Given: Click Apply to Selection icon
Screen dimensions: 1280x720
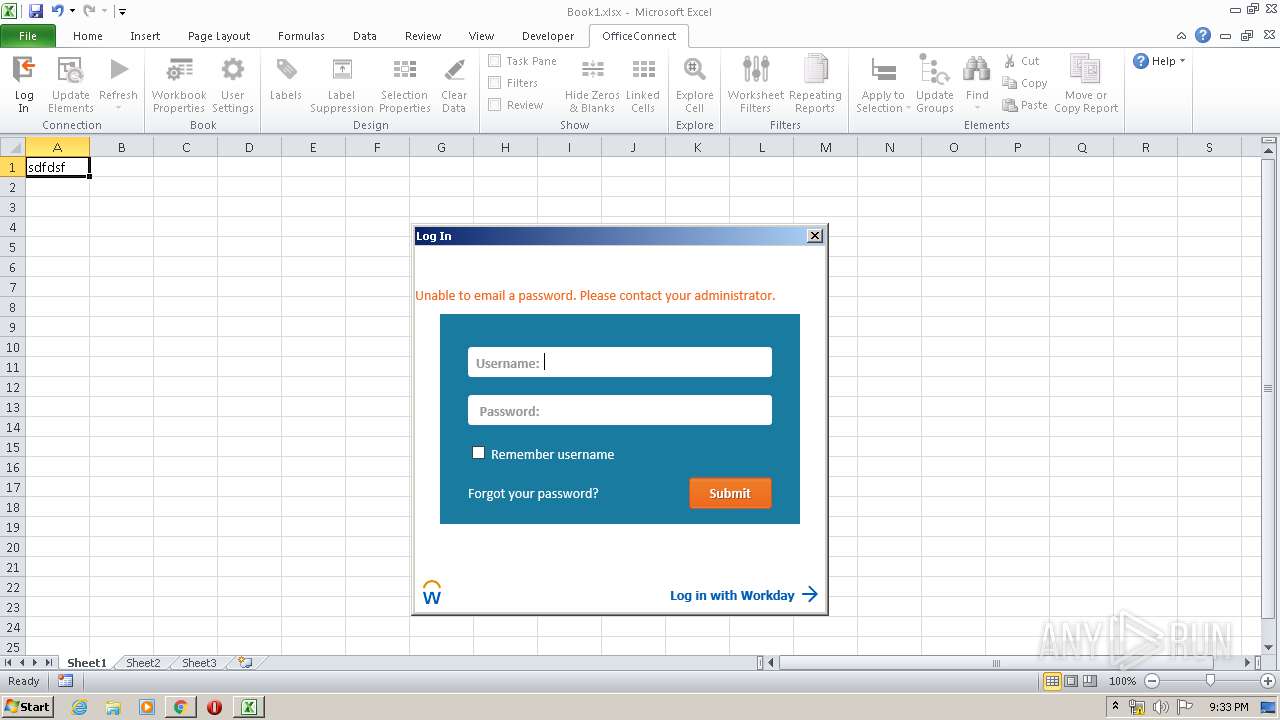Looking at the screenshot, I should pos(883,70).
